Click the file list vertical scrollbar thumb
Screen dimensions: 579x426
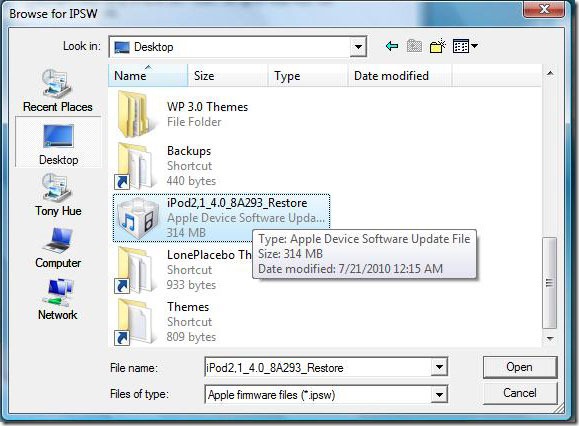coord(549,283)
